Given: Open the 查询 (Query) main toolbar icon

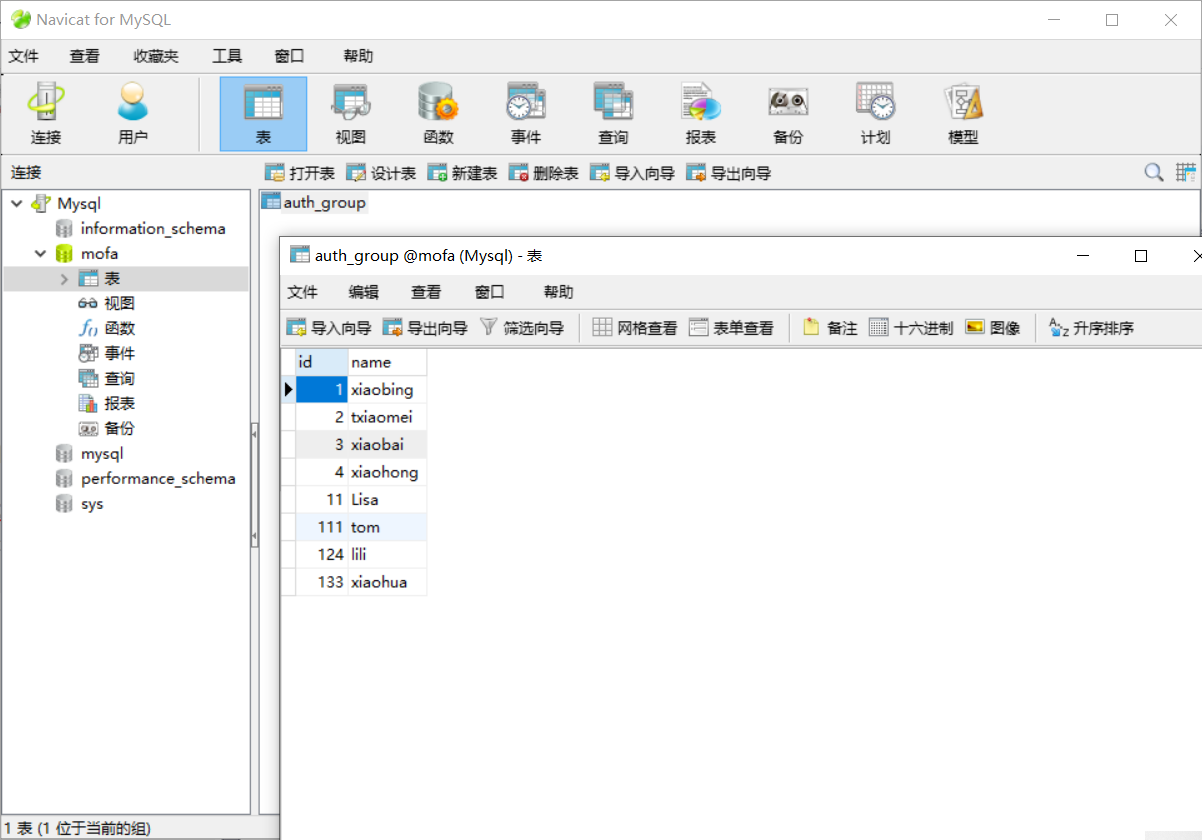Looking at the screenshot, I should coord(613,114).
